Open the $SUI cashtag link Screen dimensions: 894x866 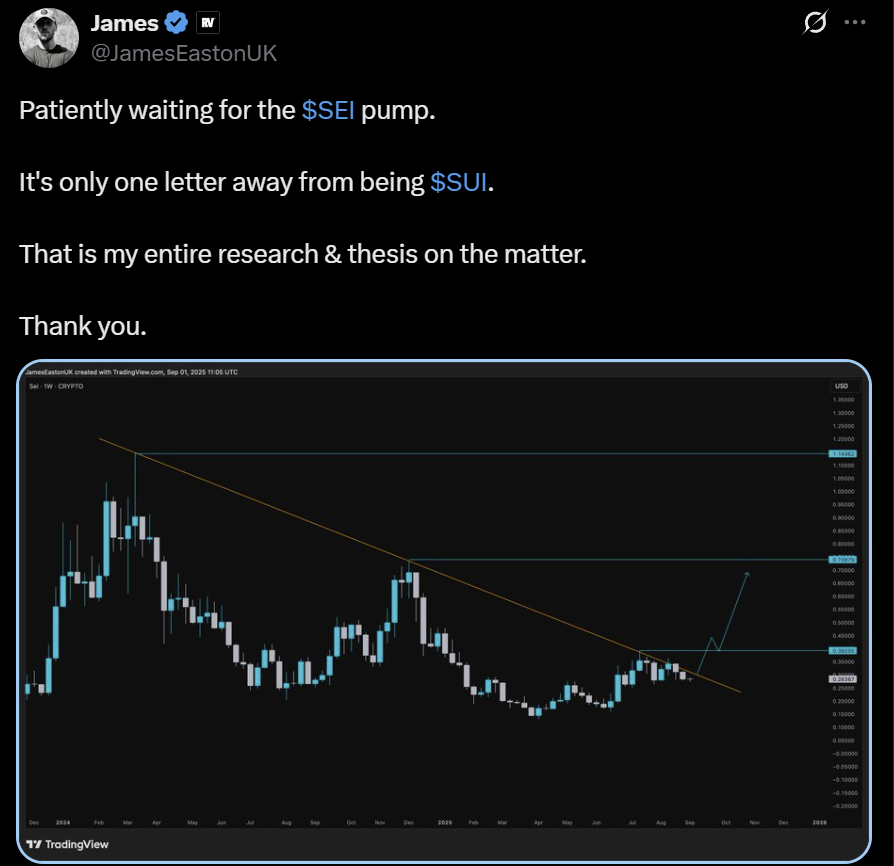[x=459, y=182]
